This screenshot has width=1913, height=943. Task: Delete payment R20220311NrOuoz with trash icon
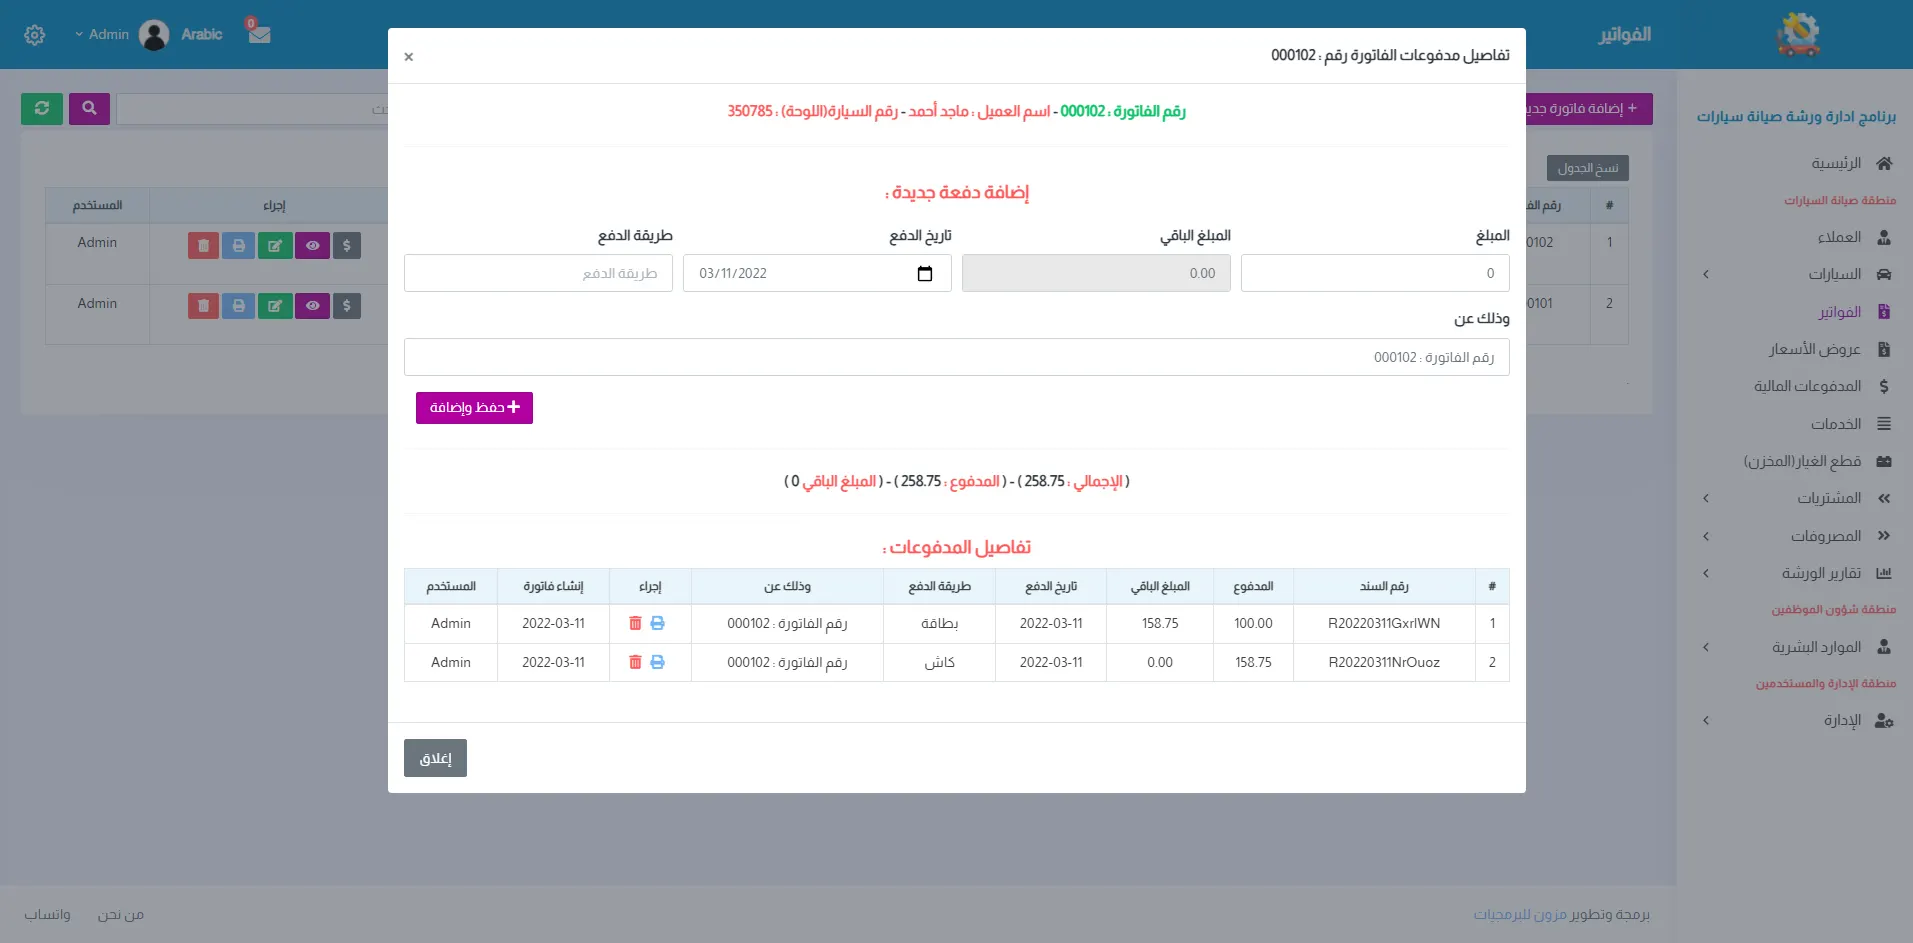635,662
